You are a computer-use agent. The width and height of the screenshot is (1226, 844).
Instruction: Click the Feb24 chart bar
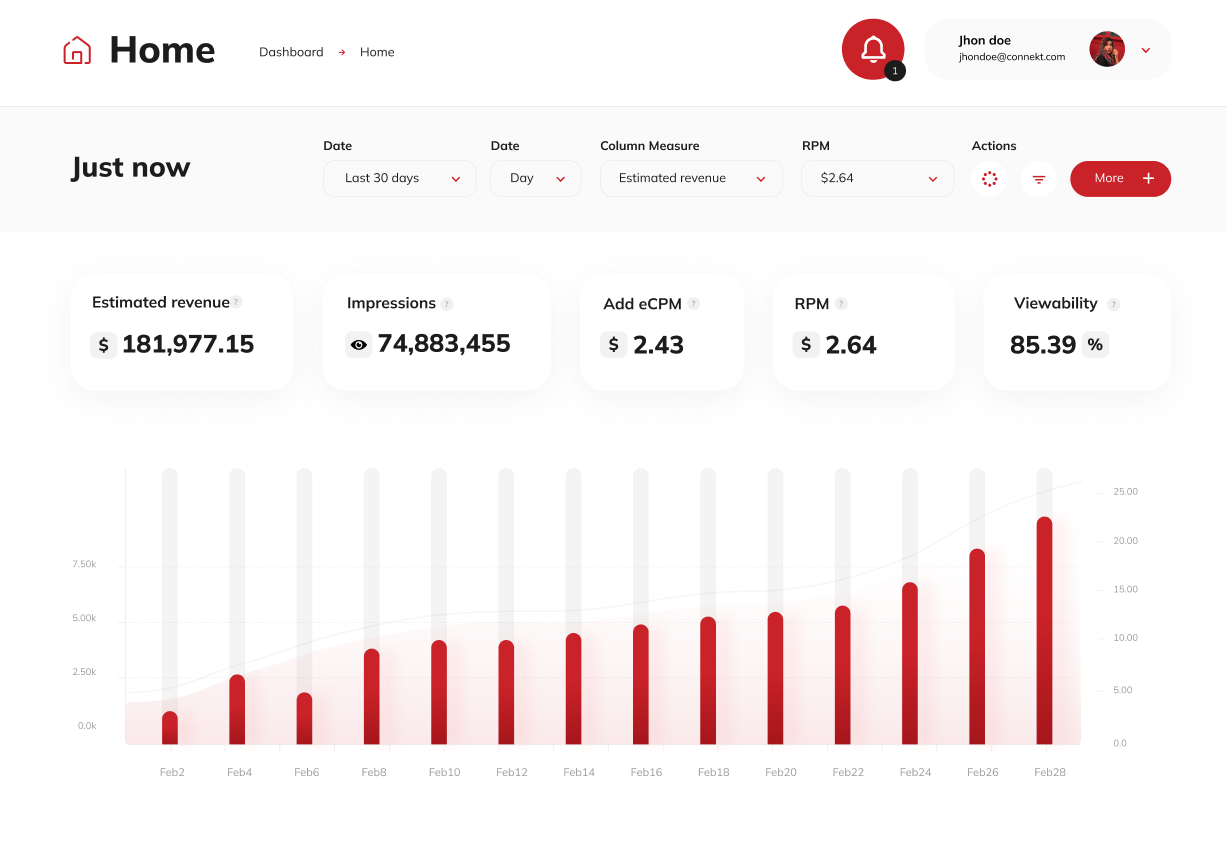point(910,663)
